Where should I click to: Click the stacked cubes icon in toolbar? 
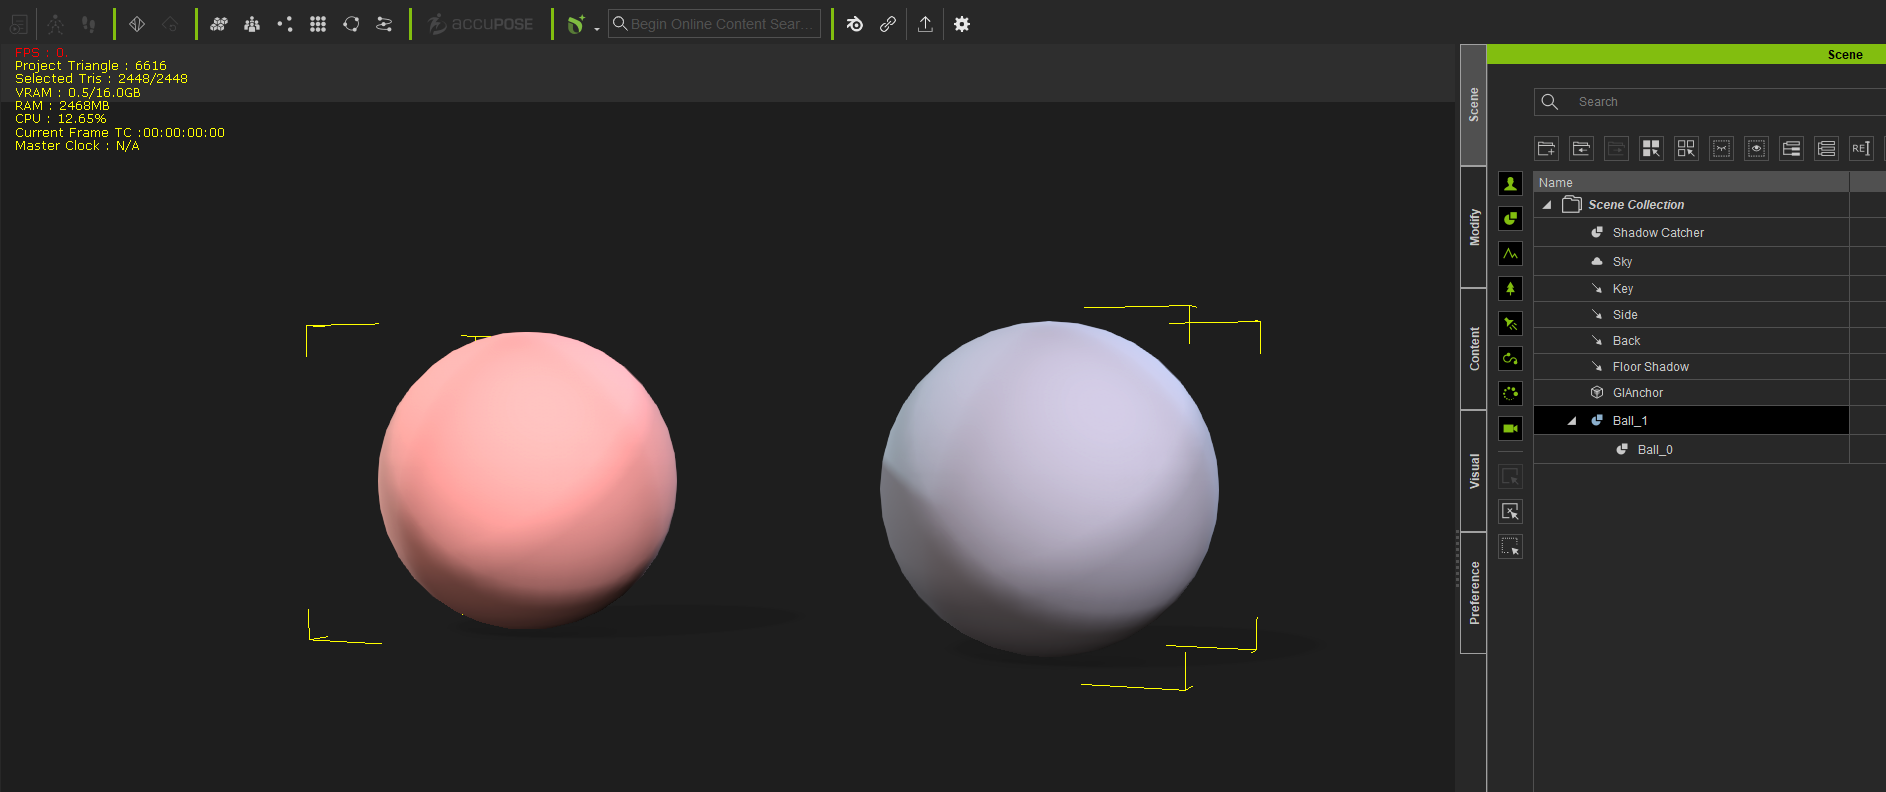pos(219,24)
